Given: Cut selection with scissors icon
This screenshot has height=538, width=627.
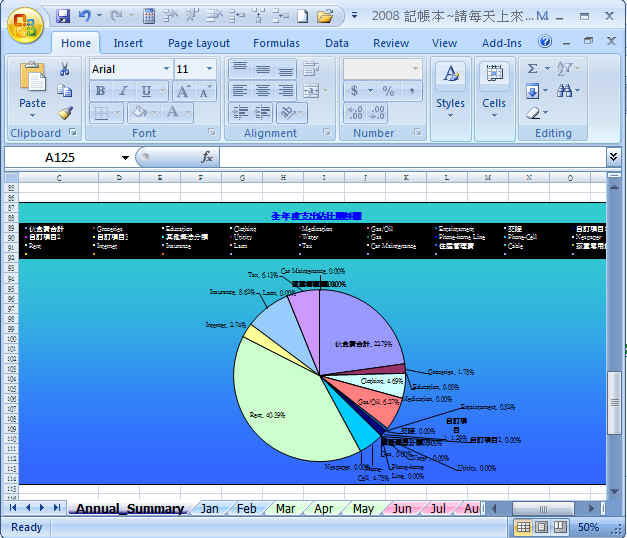Looking at the screenshot, I should (64, 69).
